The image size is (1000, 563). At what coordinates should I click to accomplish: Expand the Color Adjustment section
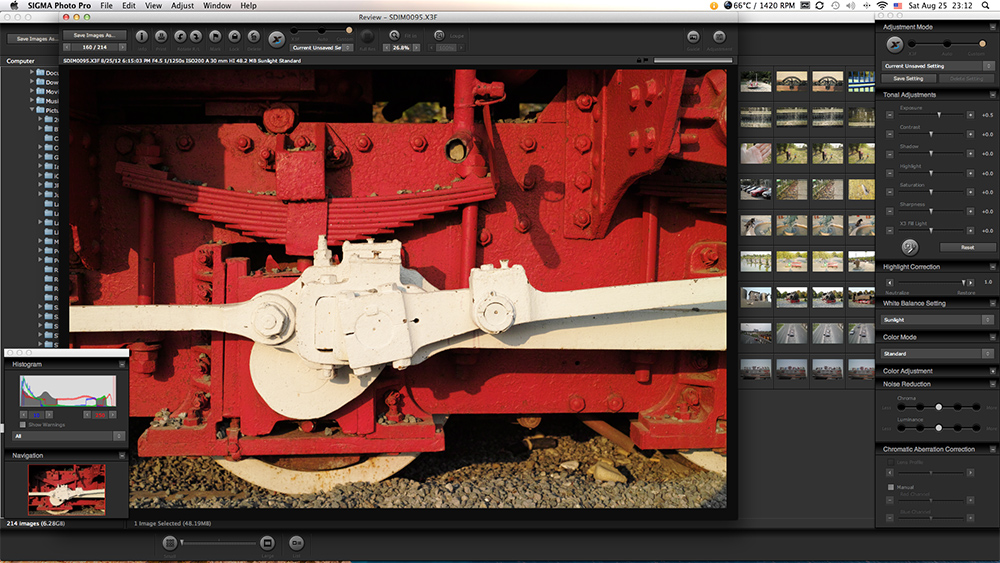click(992, 371)
